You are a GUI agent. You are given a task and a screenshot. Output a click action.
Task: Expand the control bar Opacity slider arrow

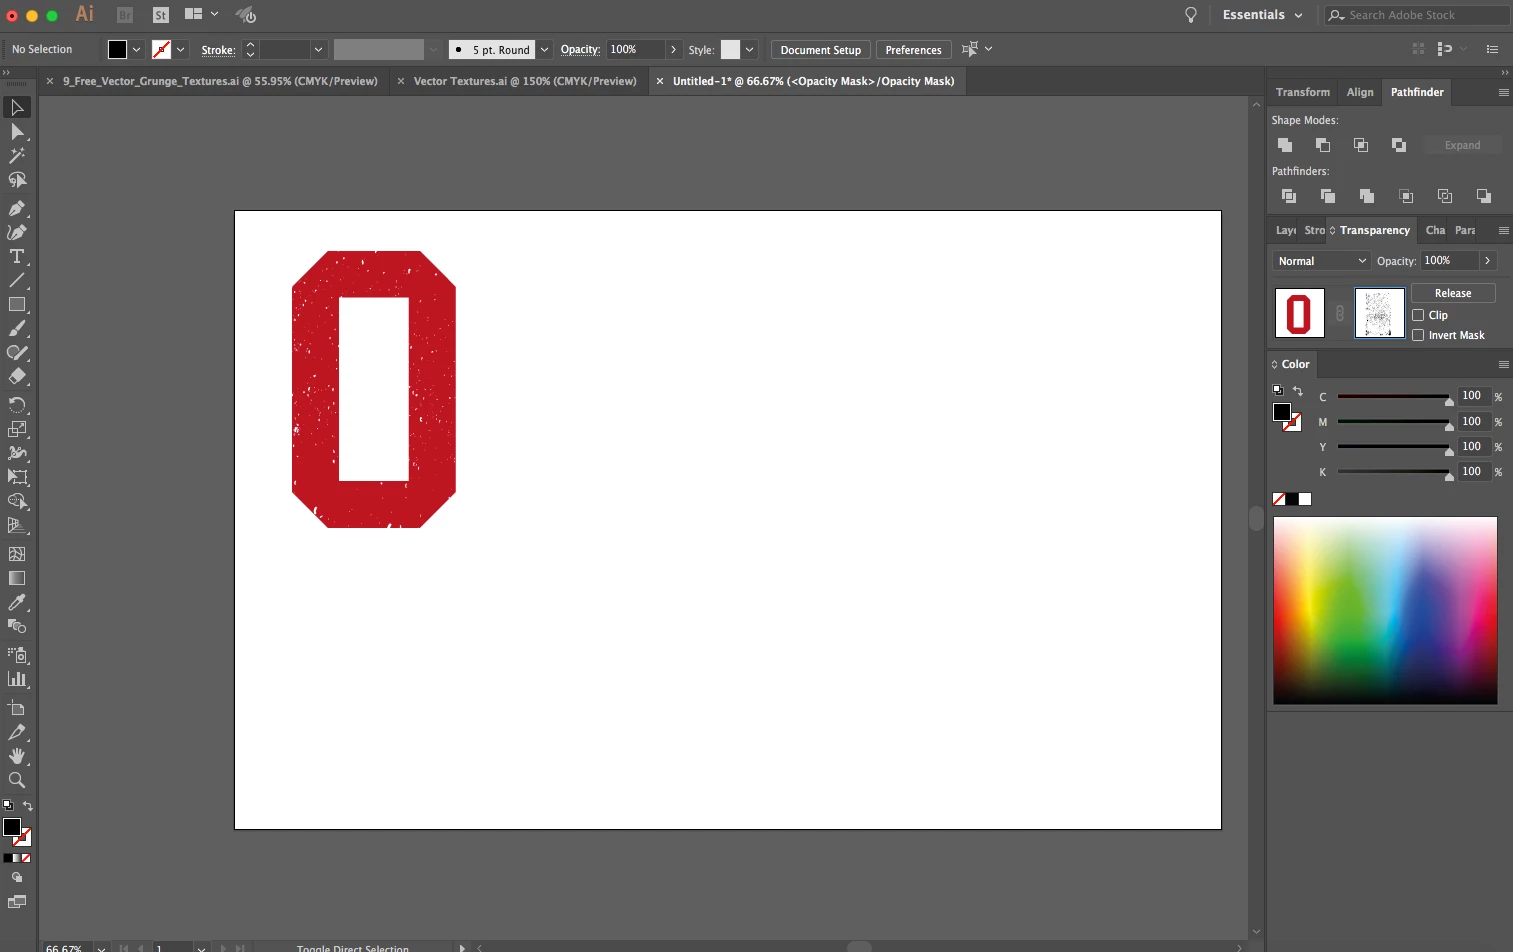673,49
